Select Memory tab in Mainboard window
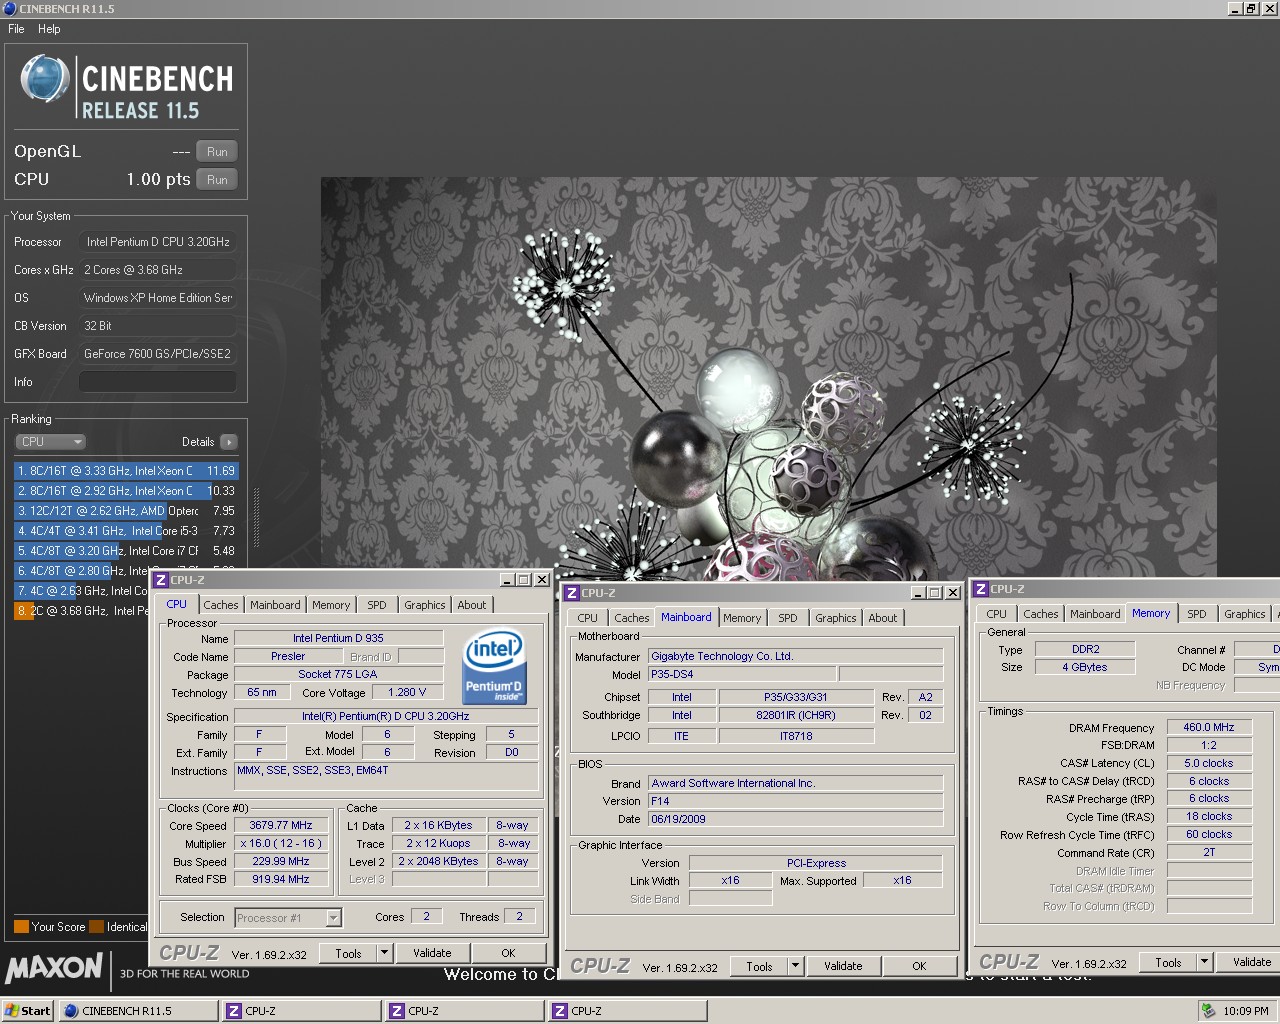Image resolution: width=1280 pixels, height=1024 pixels. pyautogui.click(x=742, y=618)
